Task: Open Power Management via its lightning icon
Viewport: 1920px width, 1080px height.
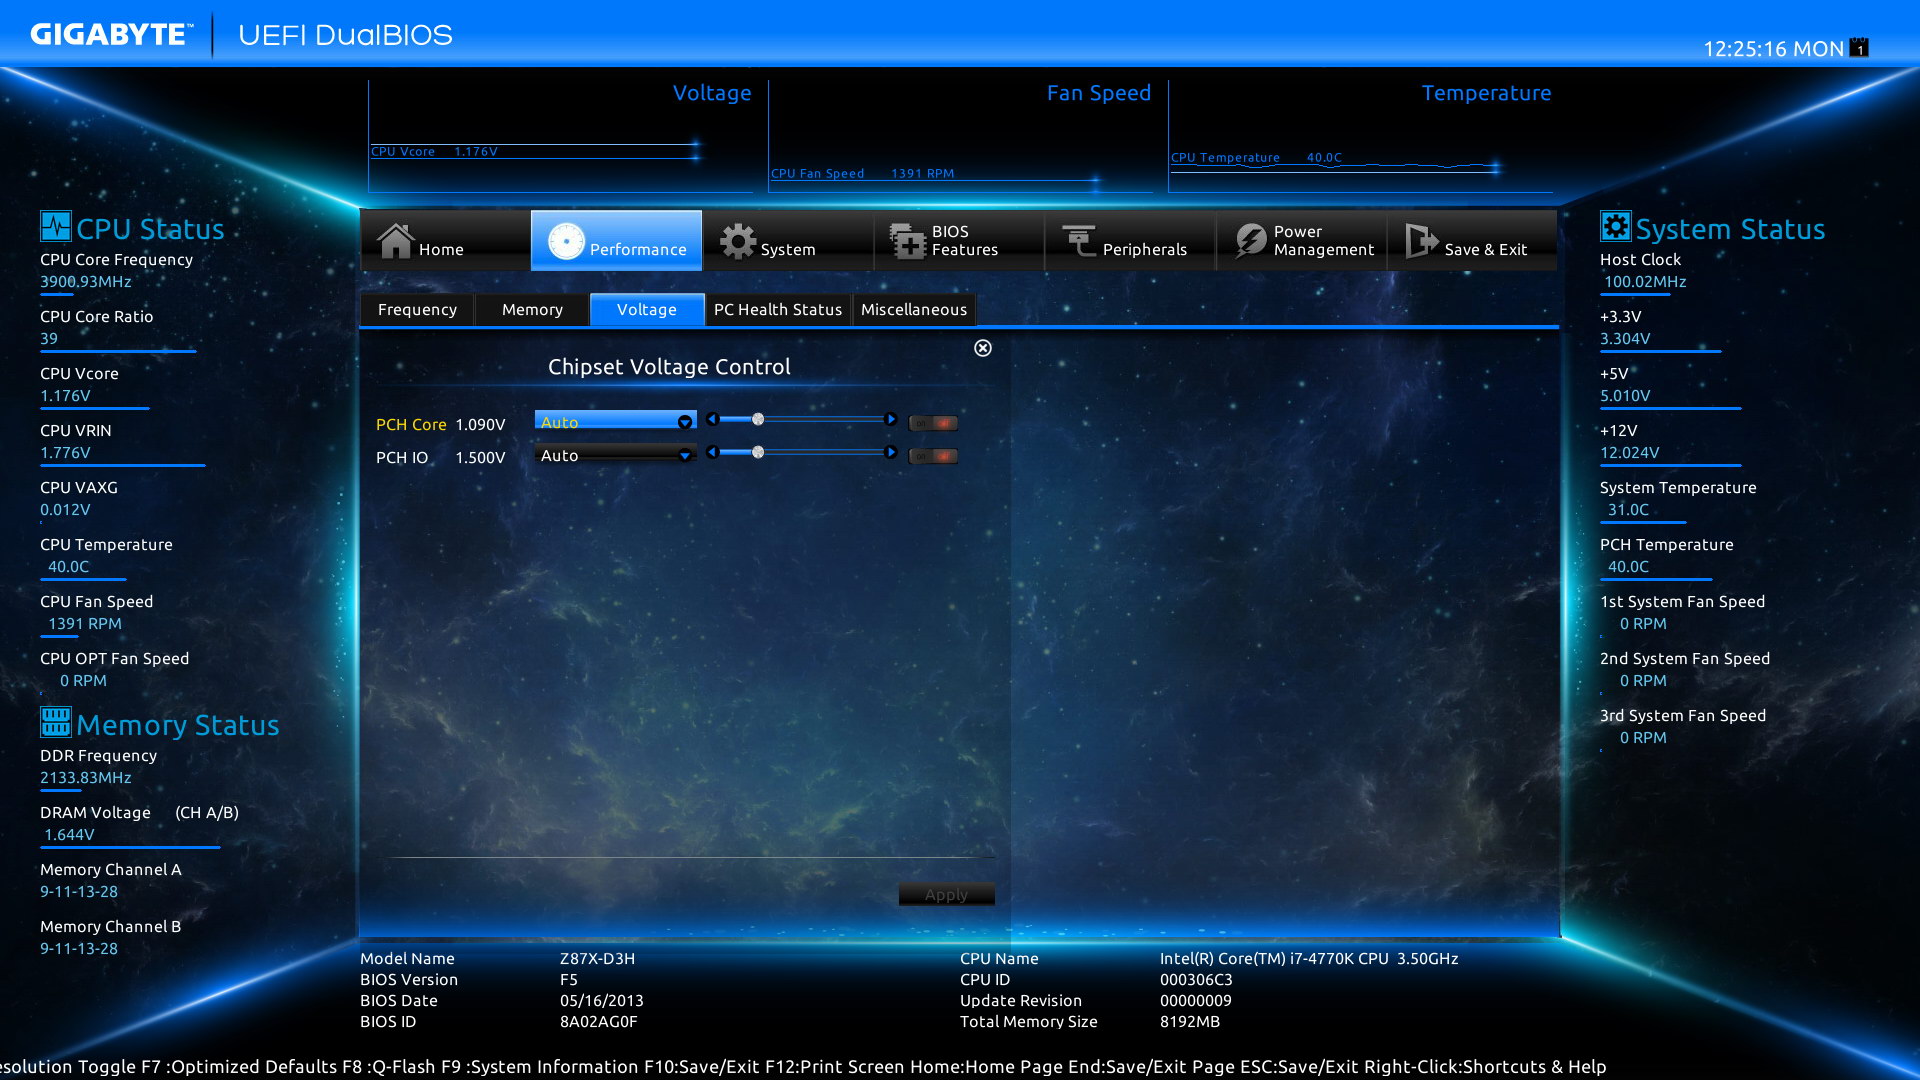Action: [1250, 241]
